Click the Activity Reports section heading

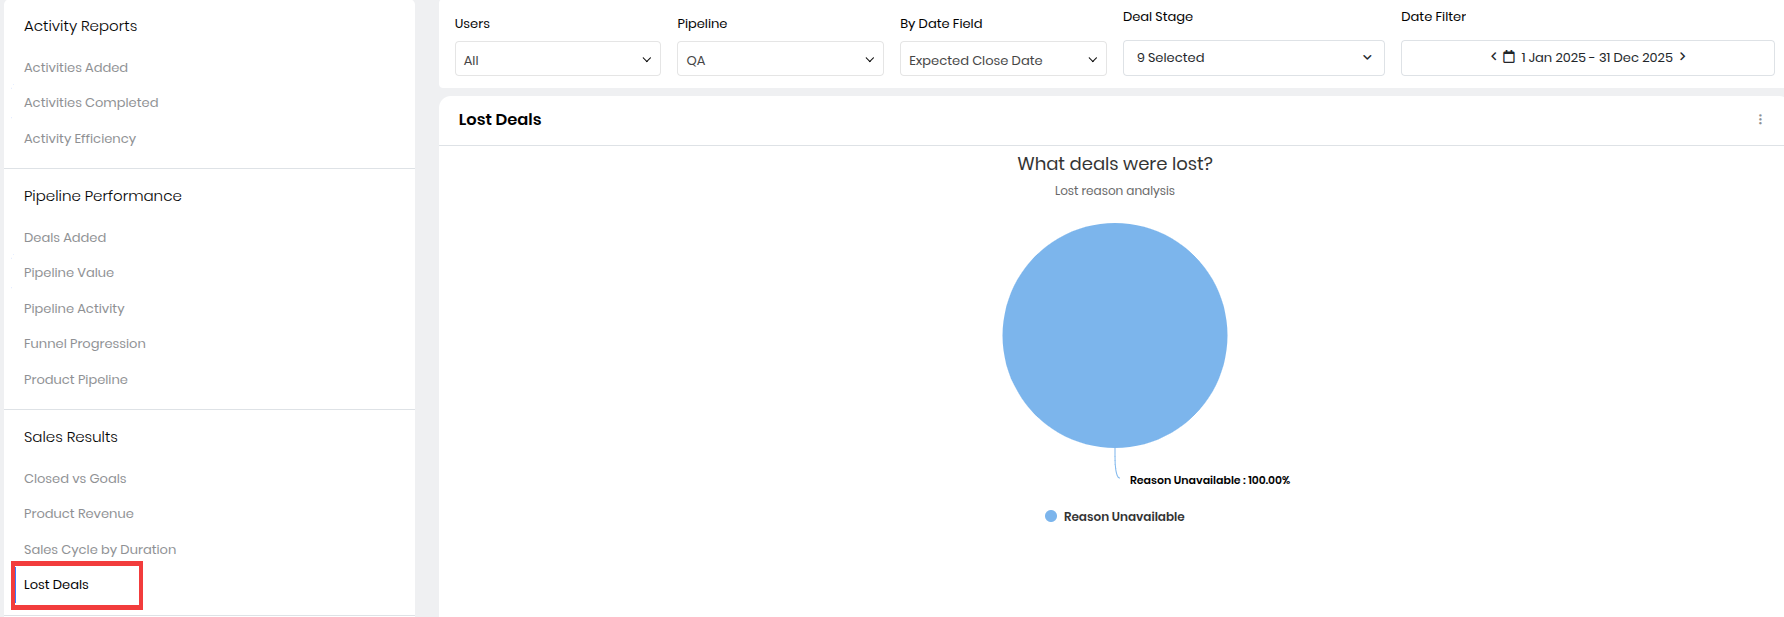pyautogui.click(x=81, y=26)
